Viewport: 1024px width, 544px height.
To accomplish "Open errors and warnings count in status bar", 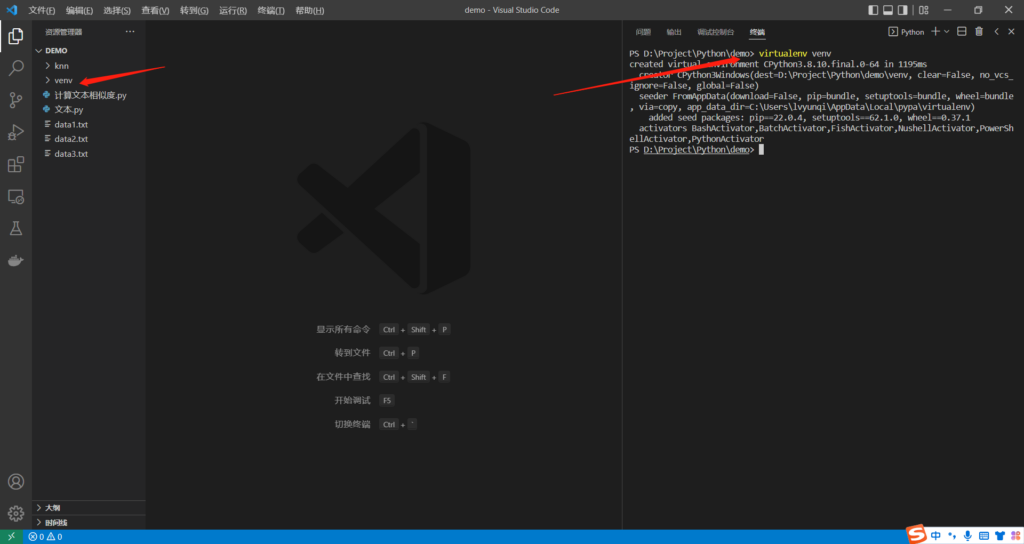I will point(45,537).
